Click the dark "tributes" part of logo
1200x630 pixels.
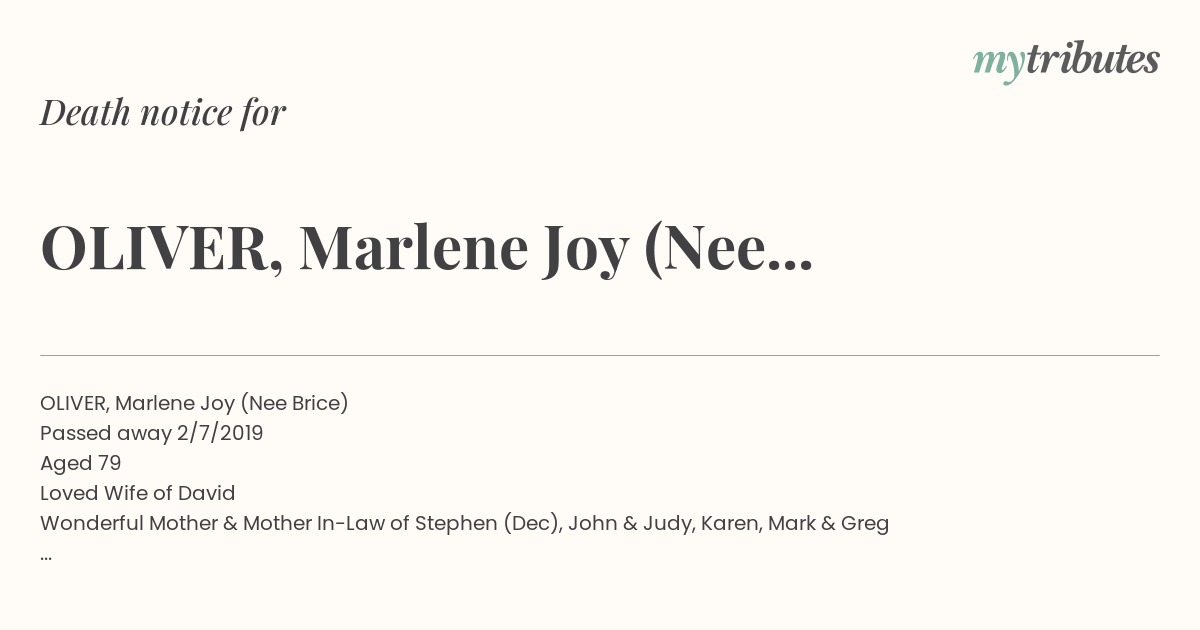point(1092,60)
